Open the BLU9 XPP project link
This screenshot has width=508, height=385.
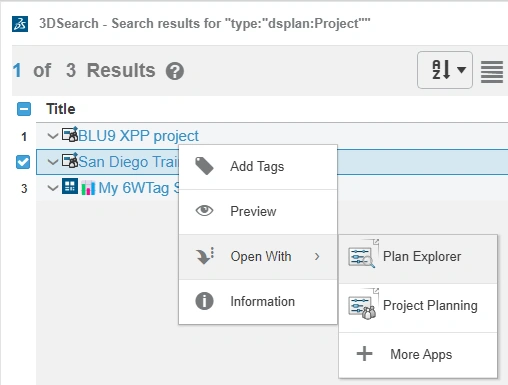tap(138, 136)
